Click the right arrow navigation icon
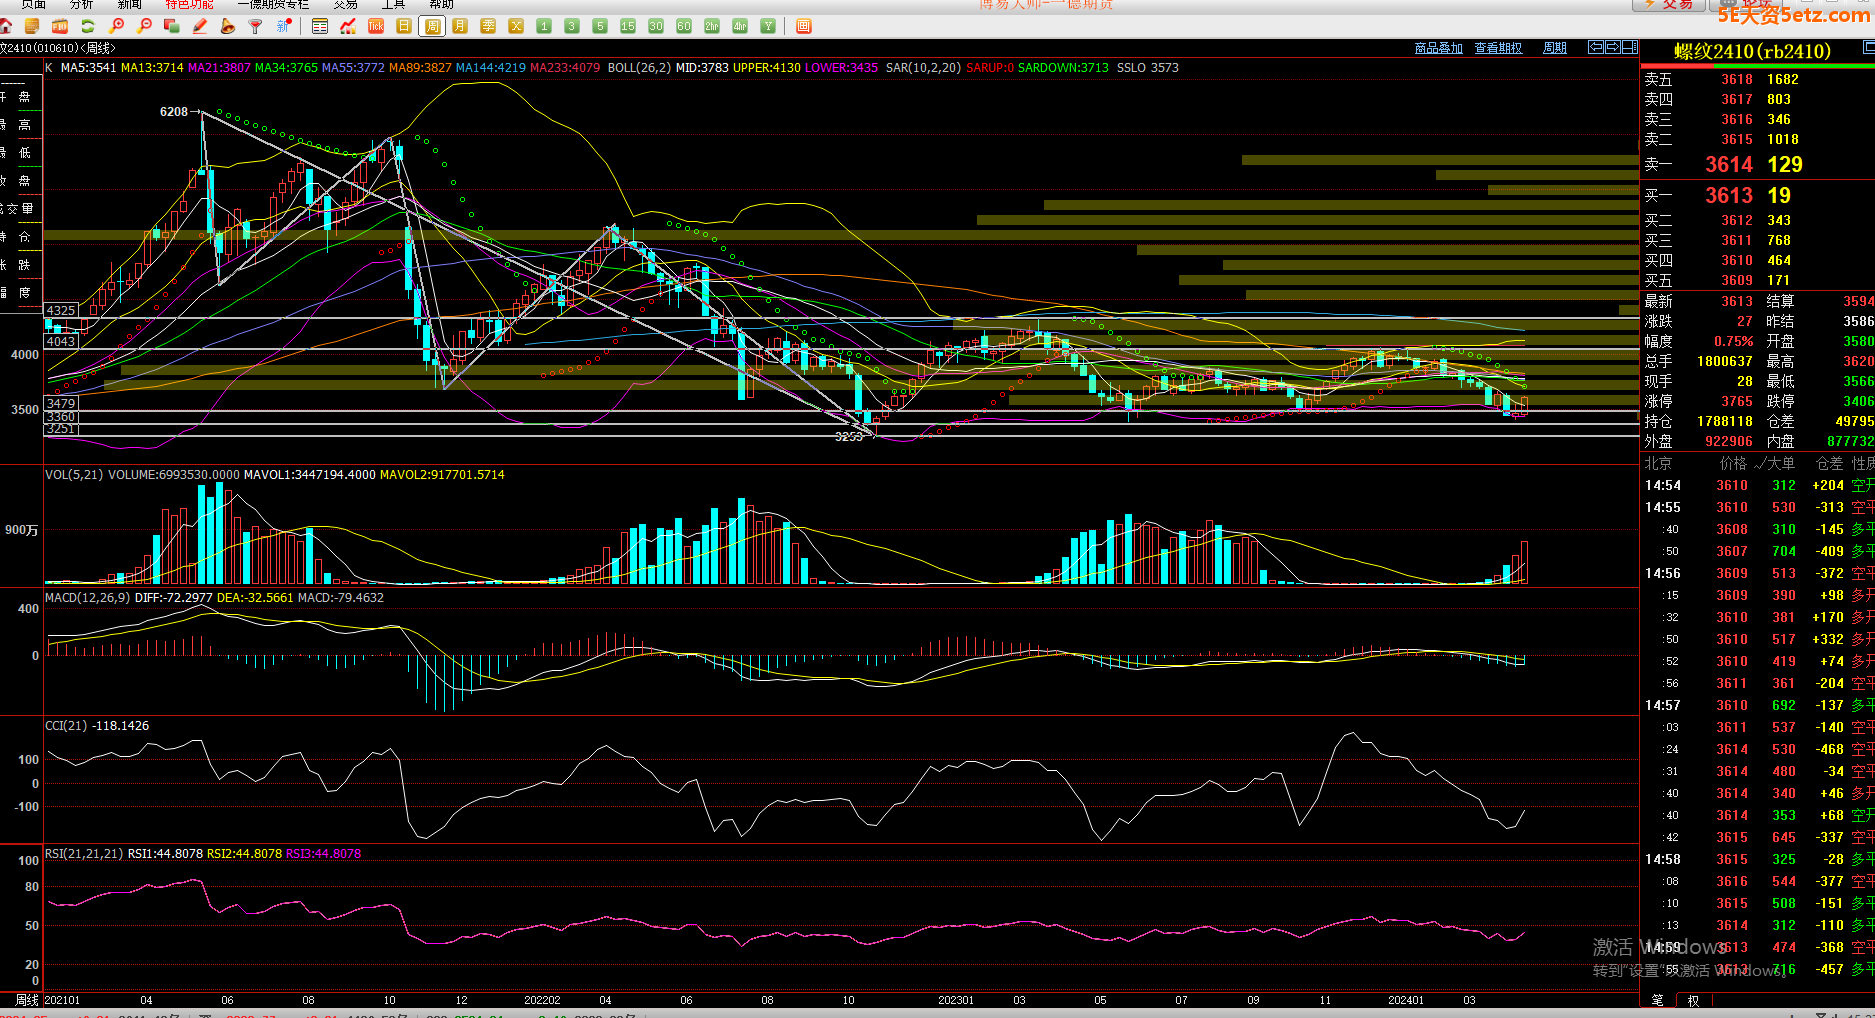 click(x=1612, y=47)
